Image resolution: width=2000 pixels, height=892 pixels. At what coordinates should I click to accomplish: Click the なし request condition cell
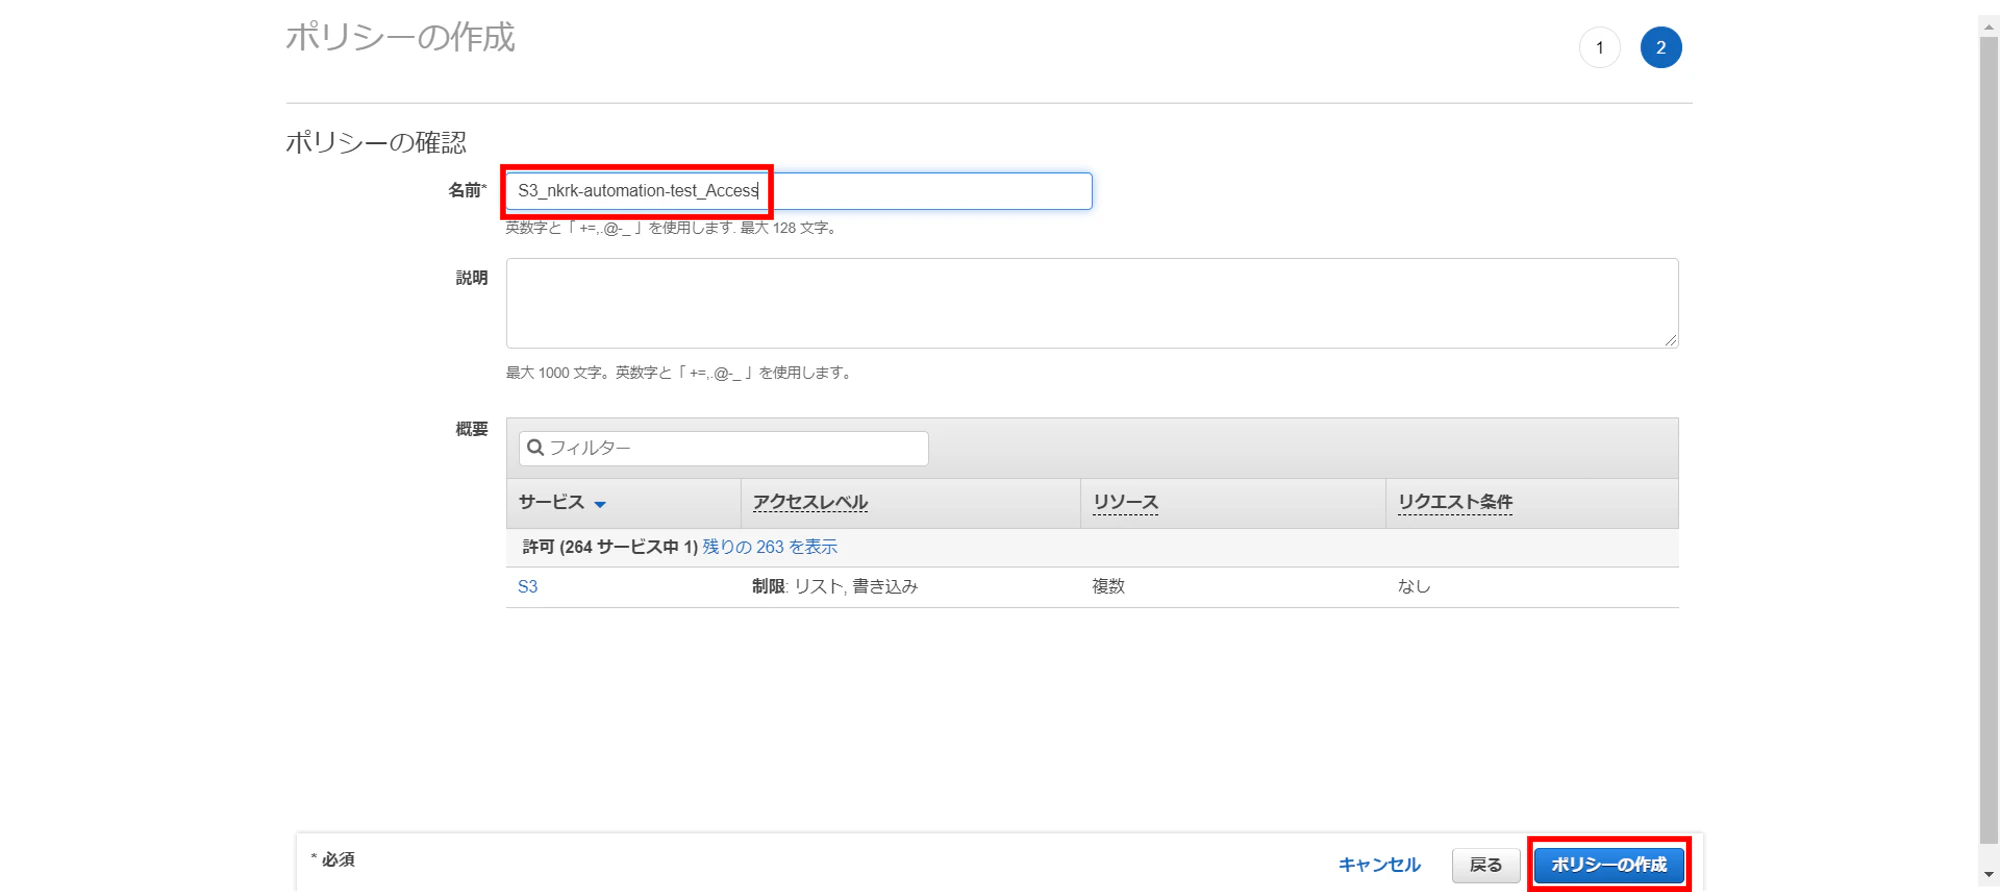click(x=1414, y=587)
